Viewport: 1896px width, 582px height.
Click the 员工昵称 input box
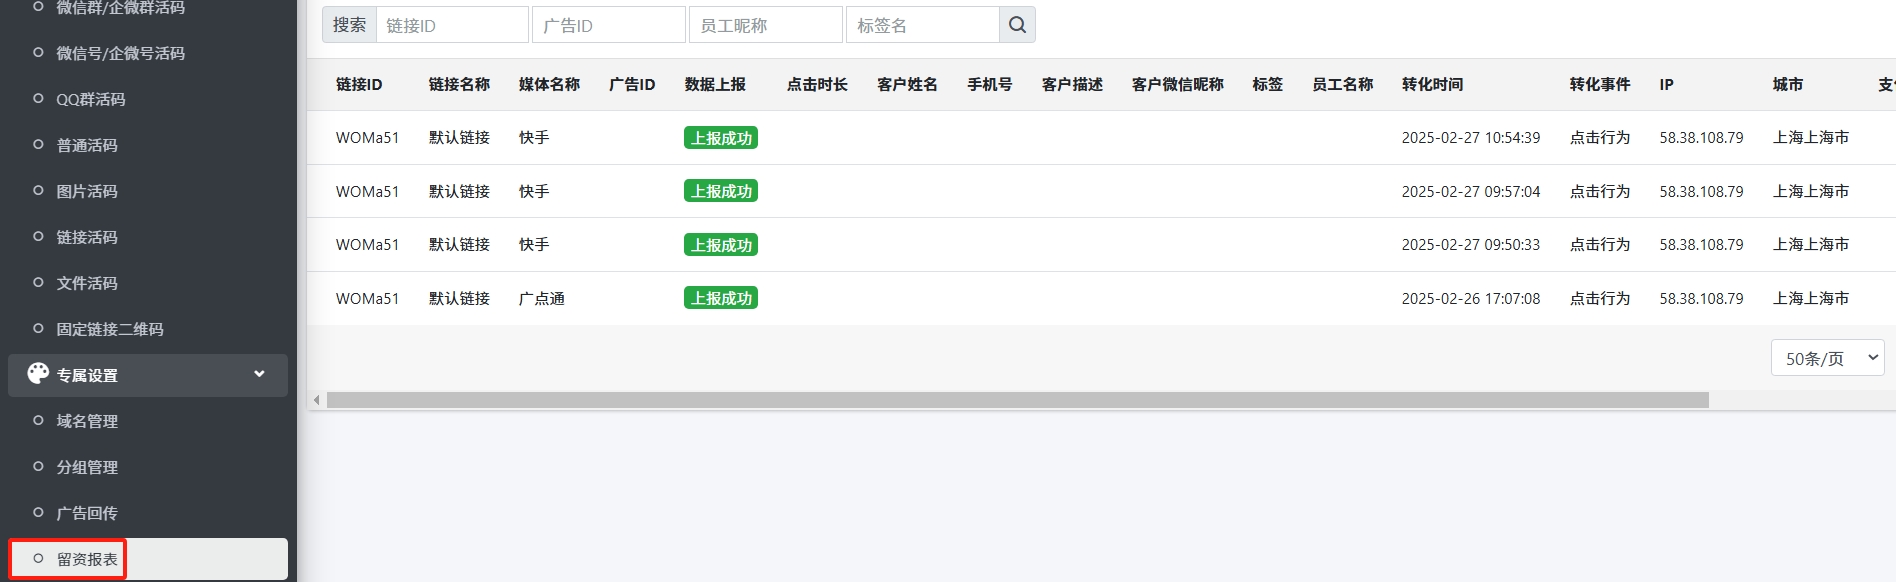pyautogui.click(x=765, y=25)
